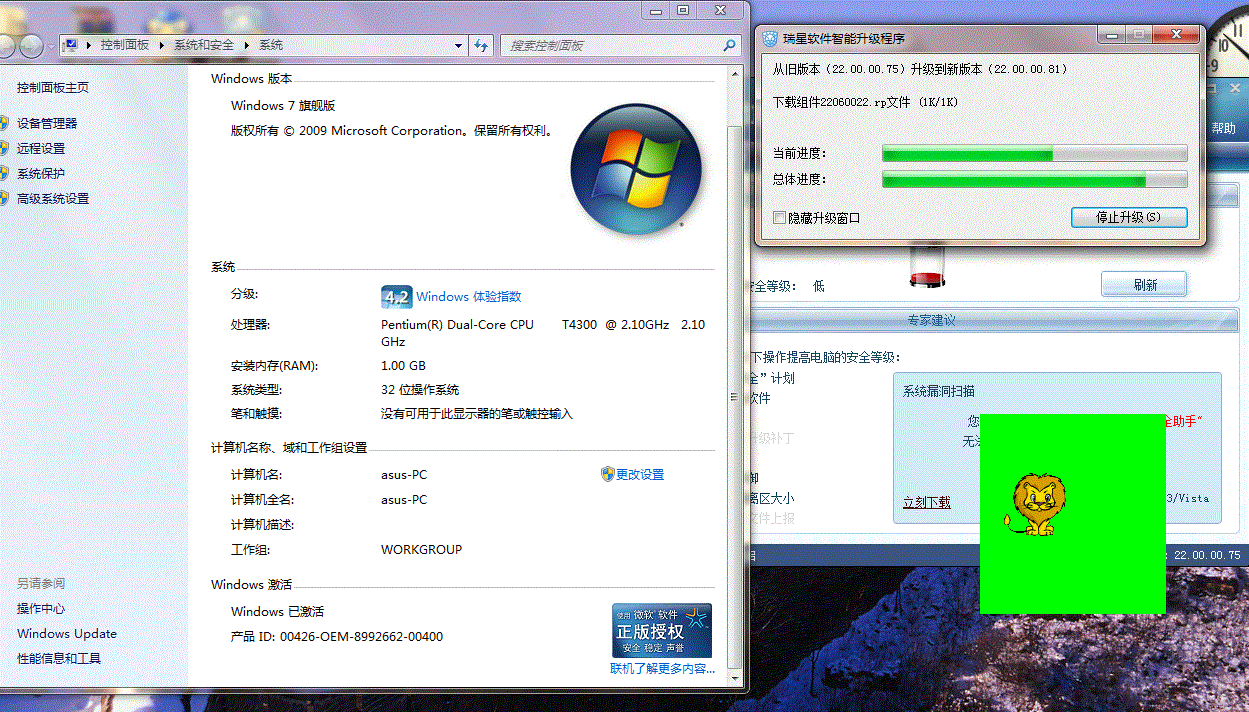Click the computer icon in address bar
The width and height of the screenshot is (1249, 712).
[71, 45]
